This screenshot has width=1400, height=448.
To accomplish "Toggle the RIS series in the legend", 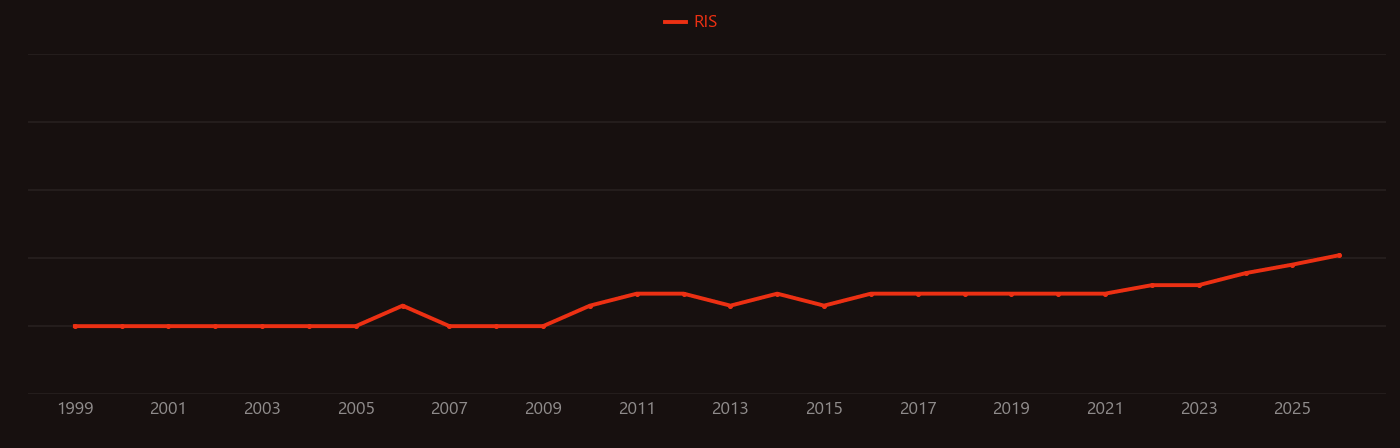I will click(x=691, y=22).
